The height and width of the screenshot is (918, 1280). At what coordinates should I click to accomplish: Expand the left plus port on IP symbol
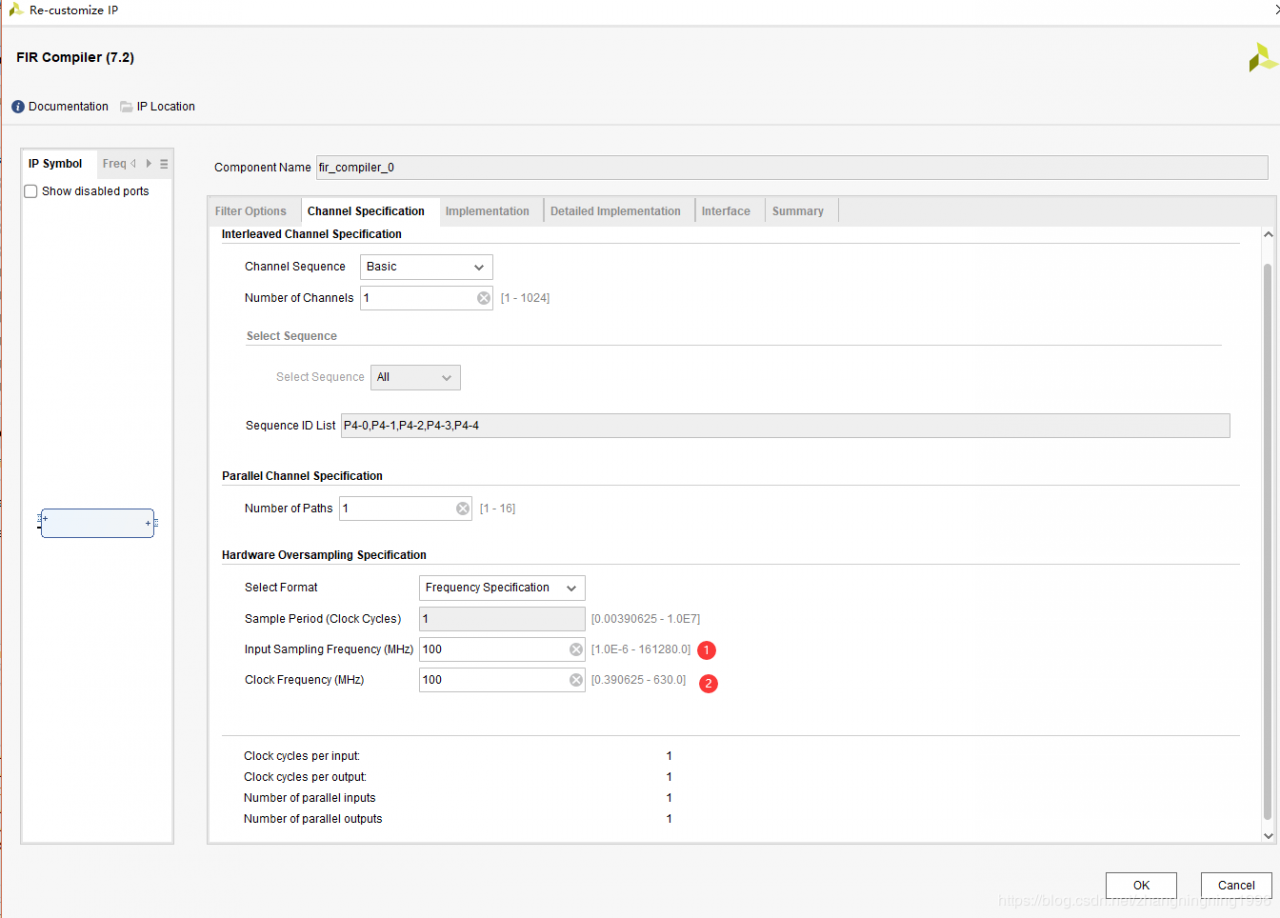click(x=45, y=519)
